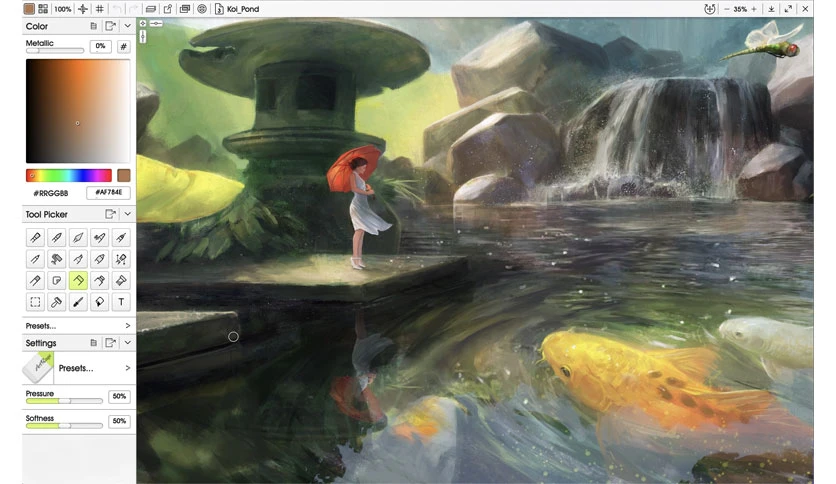836x484 pixels.
Task: Open the four-squares panel layout icon
Action: 43,9
